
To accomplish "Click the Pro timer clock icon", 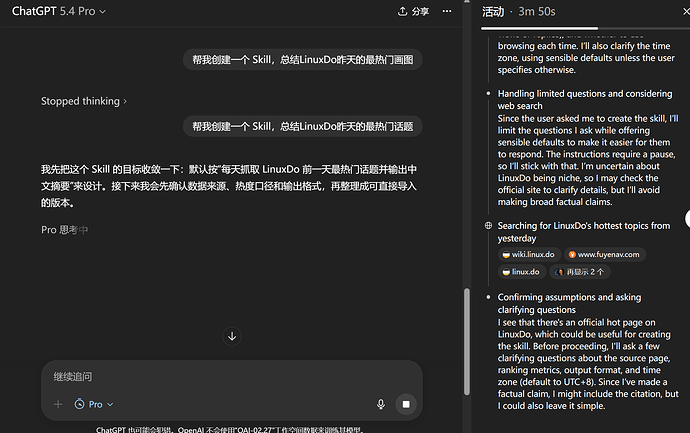I will pyautogui.click(x=79, y=404).
